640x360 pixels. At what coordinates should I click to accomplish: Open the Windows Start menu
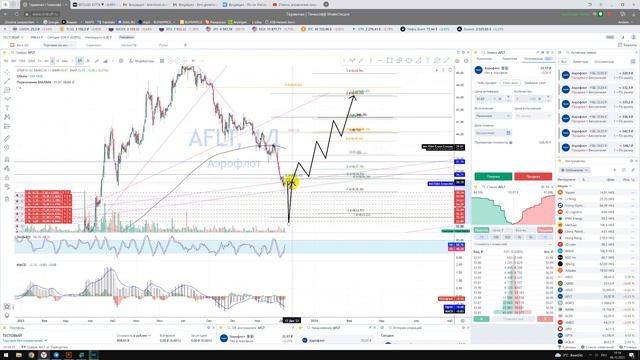coord(6,355)
